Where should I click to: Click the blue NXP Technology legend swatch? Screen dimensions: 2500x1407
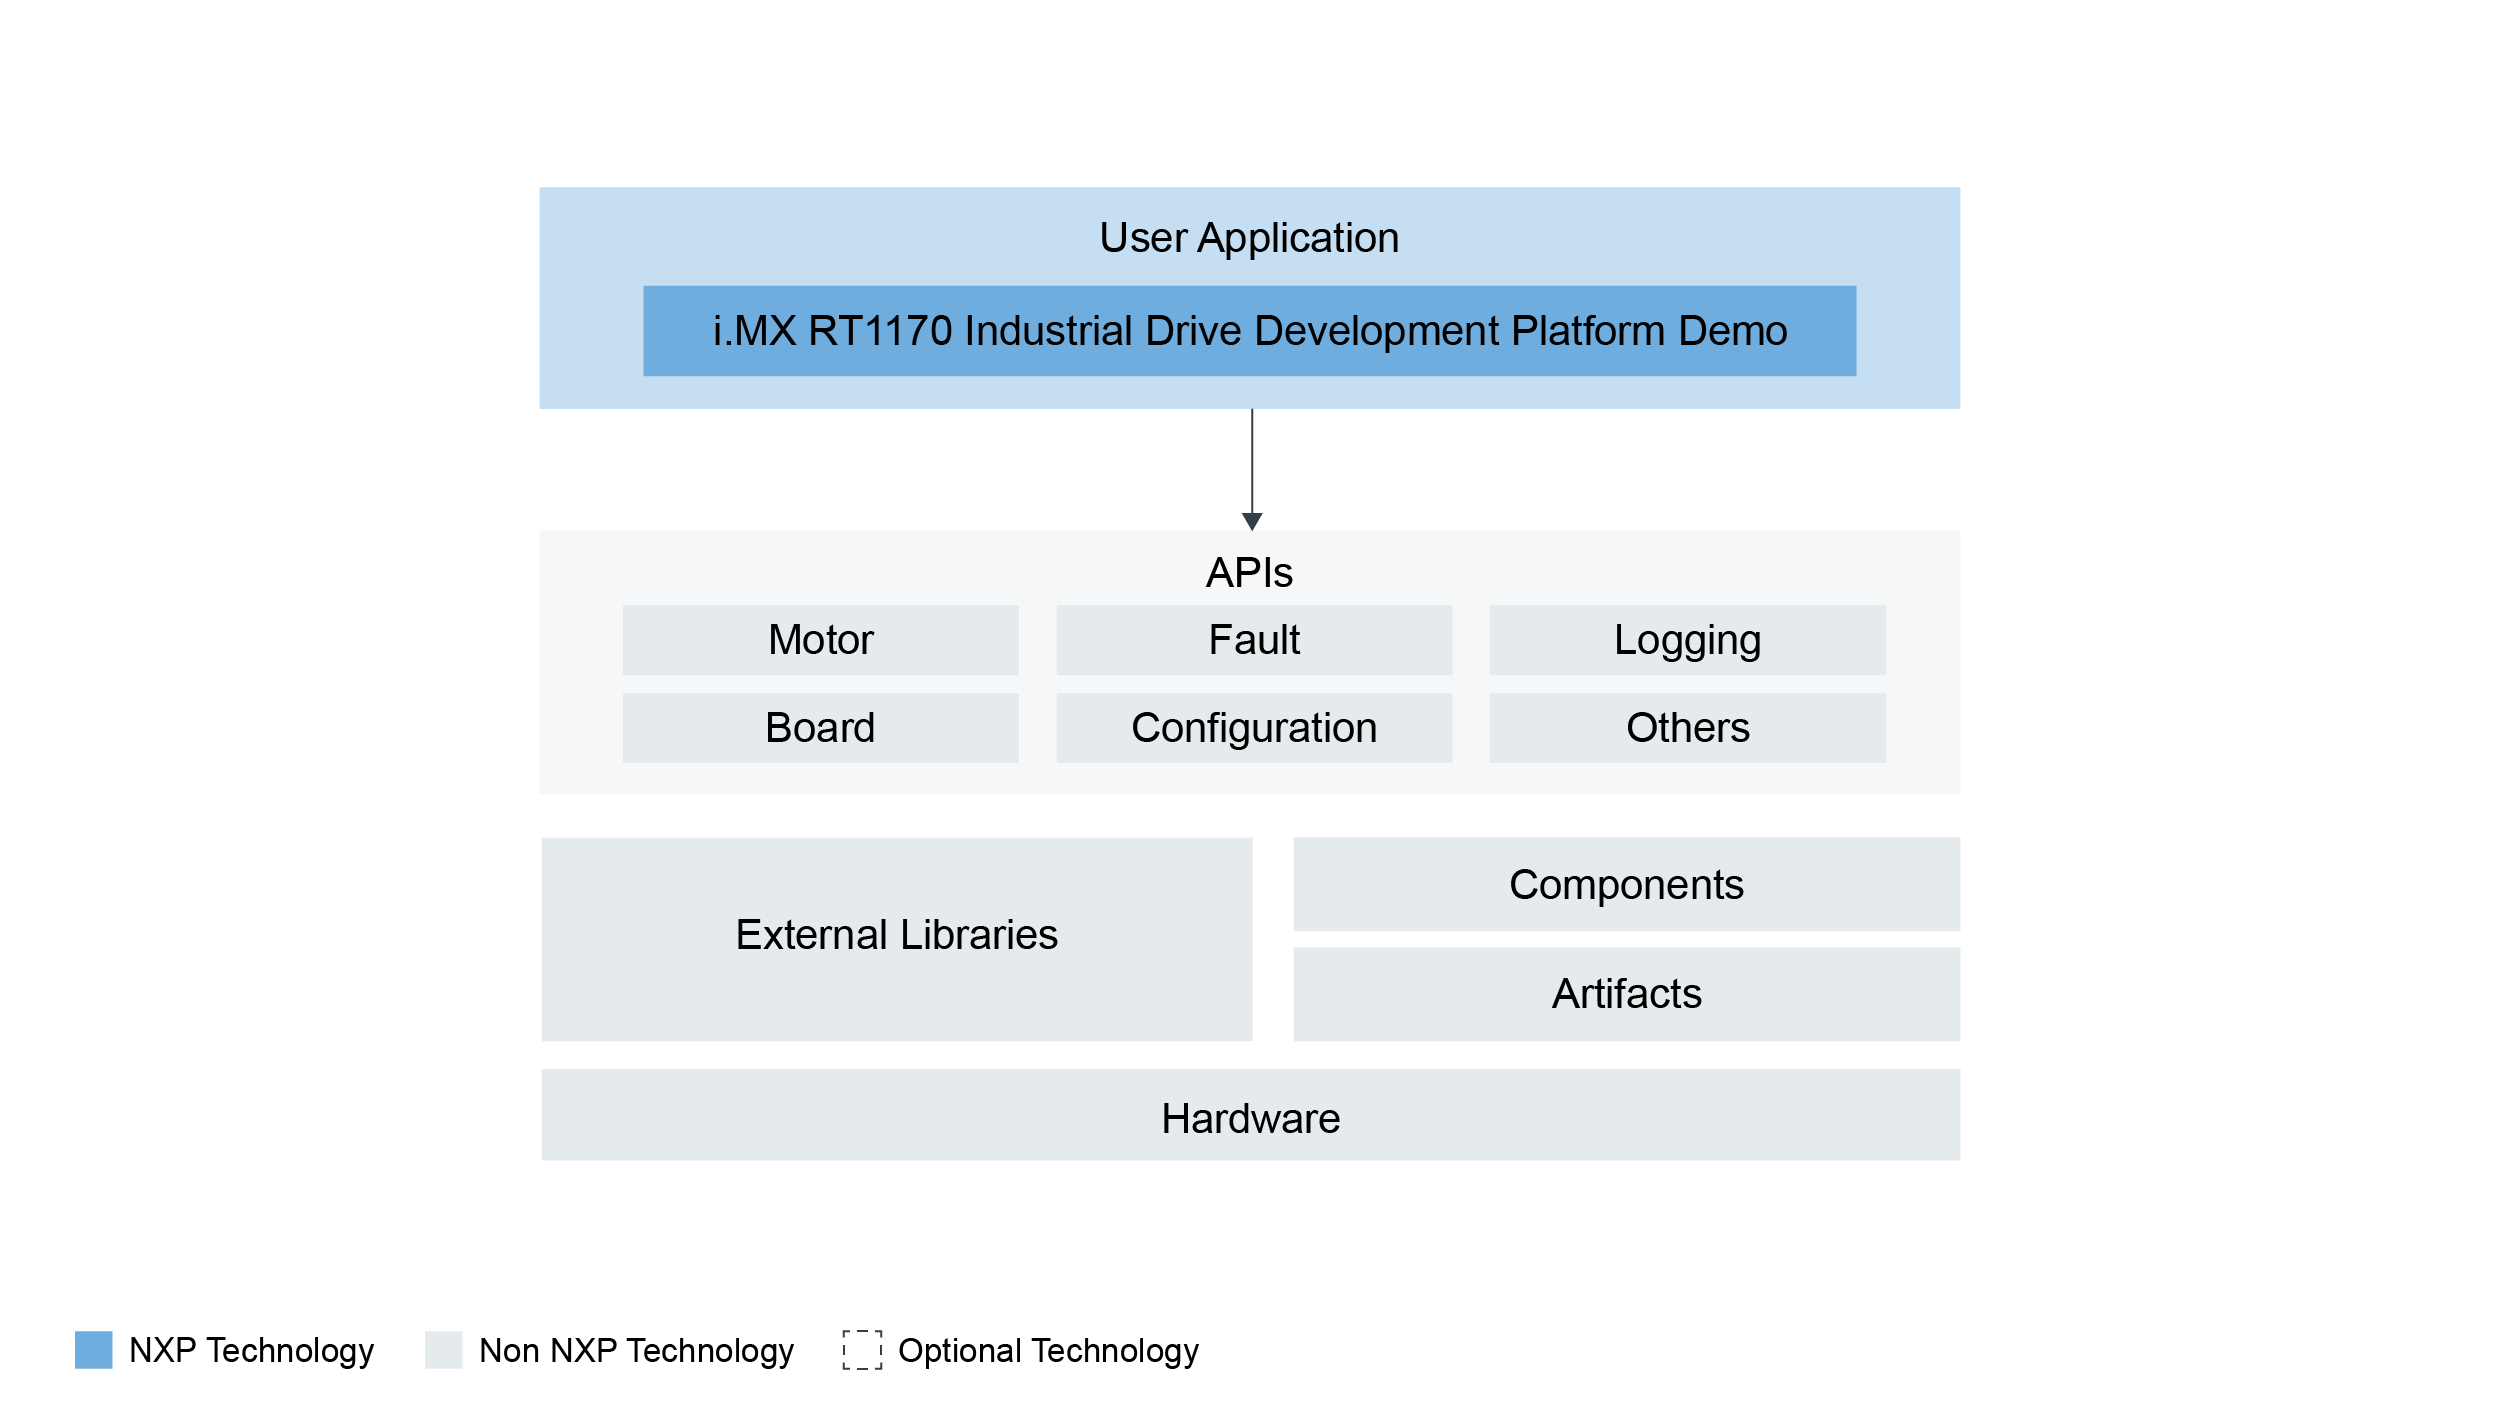tap(94, 1350)
